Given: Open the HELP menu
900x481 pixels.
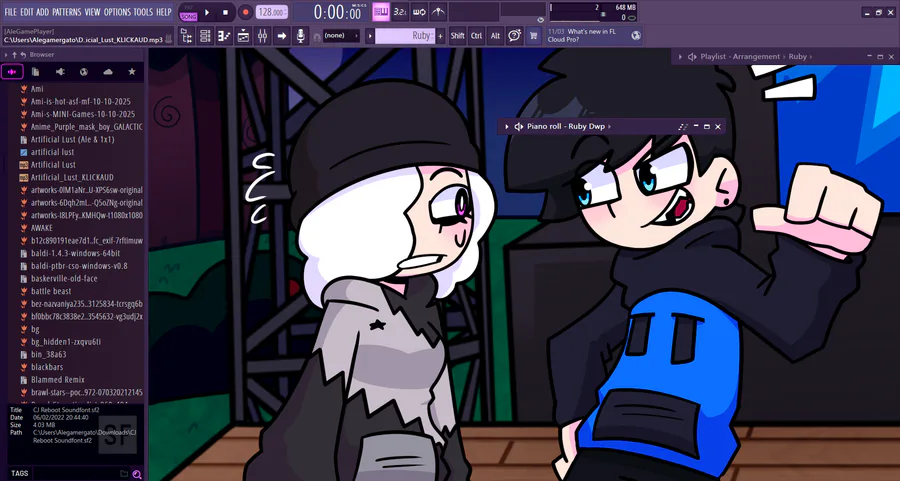Looking at the screenshot, I should 164,12.
